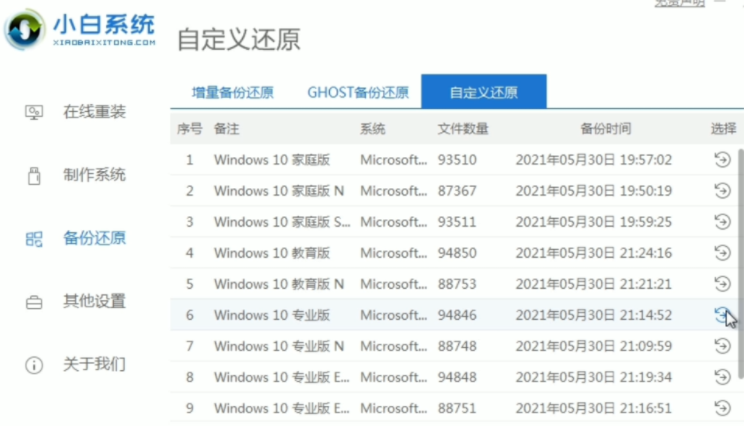Select row text Windows 10 家庭版
This screenshot has width=744, height=427.
[x=272, y=160]
